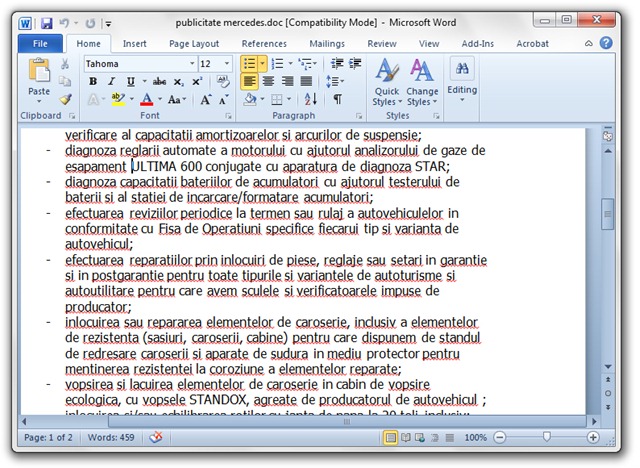Open the File tab

pos(40,44)
